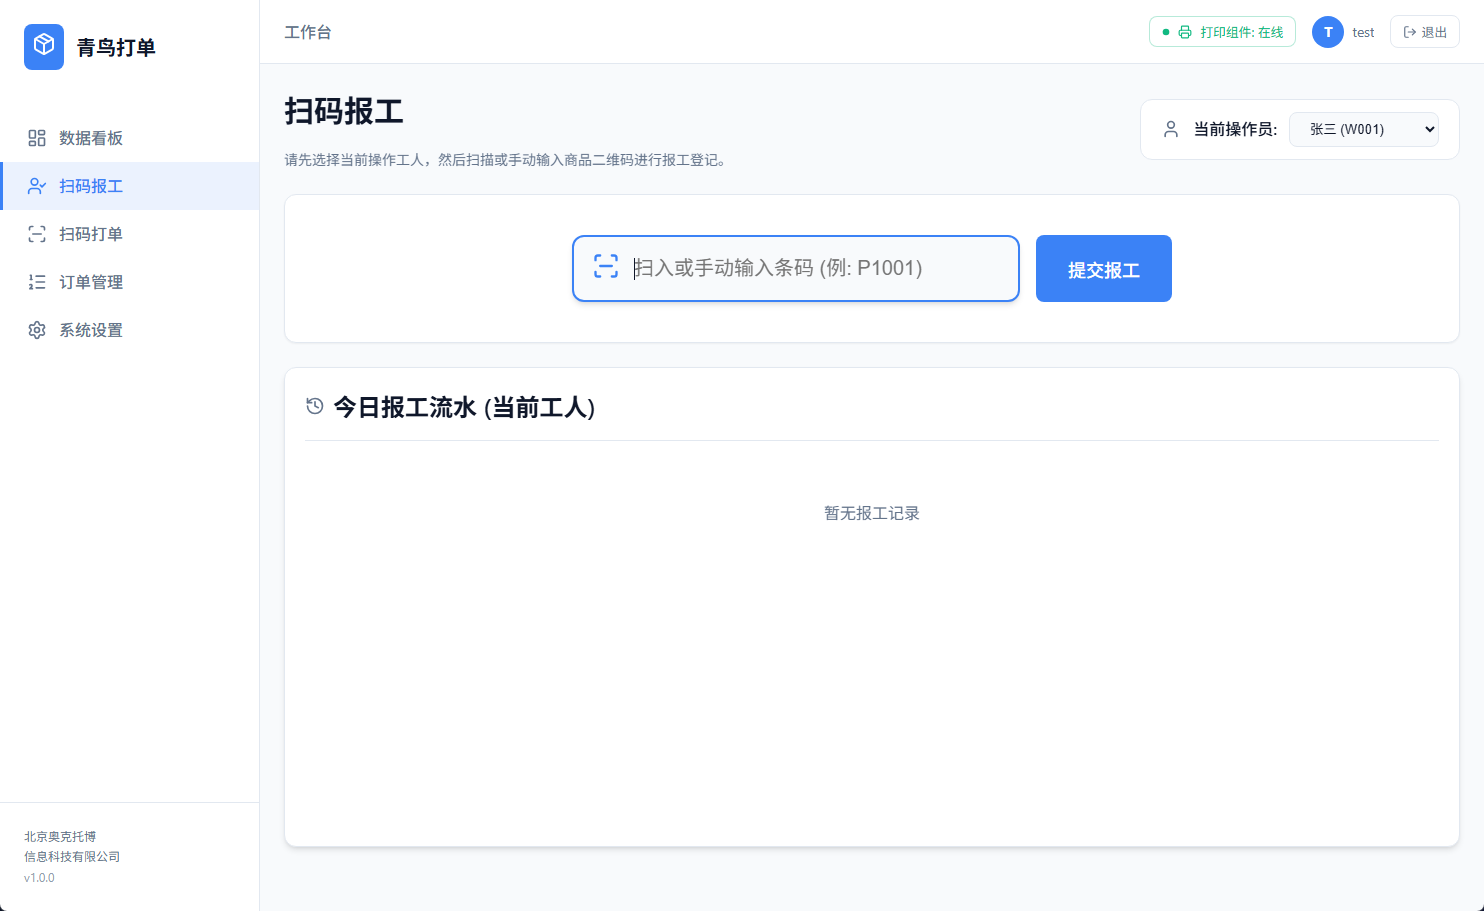1484x911 pixels.
Task: Click the 北京奥克托博 company text
Action: pos(60,836)
